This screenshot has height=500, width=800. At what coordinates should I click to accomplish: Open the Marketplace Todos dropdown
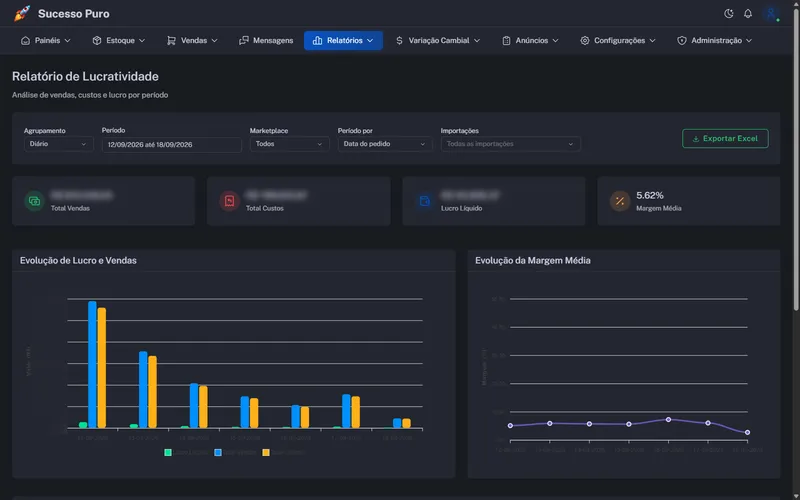pyautogui.click(x=289, y=144)
